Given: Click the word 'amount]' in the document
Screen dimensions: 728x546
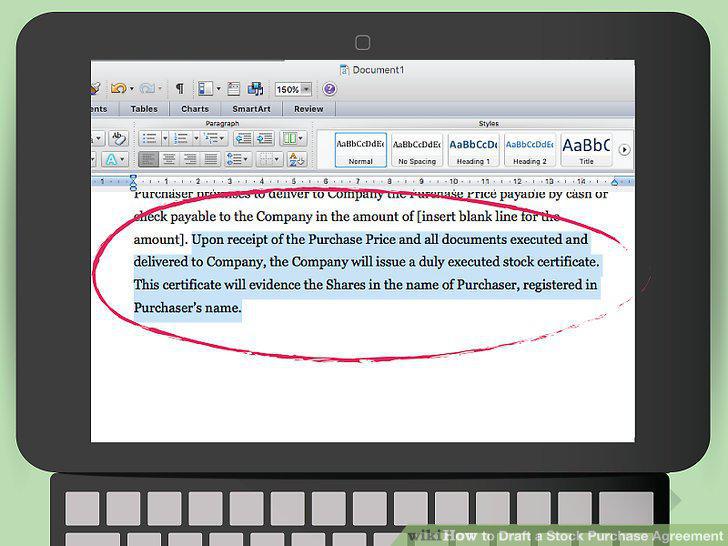Looking at the screenshot, I should point(161,240).
